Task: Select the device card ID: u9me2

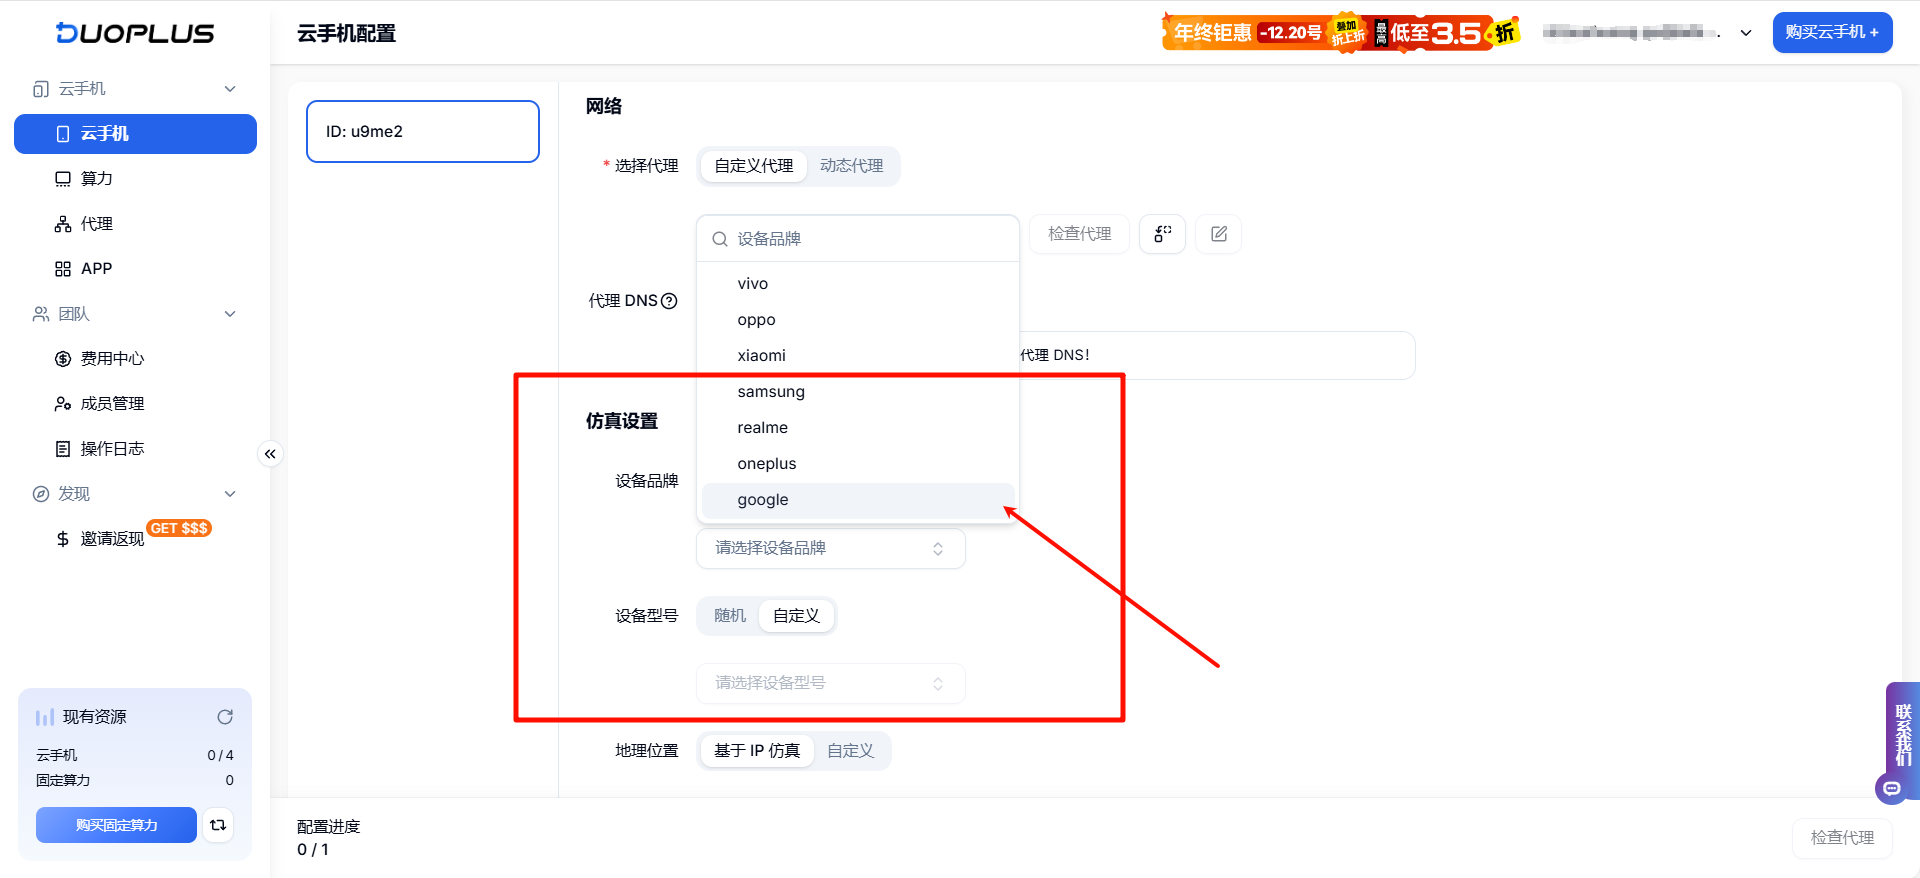Action: tap(423, 131)
